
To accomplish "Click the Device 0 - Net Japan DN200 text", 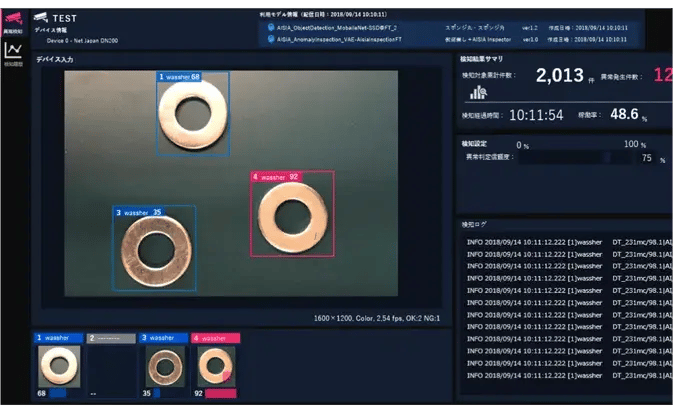I will [x=83, y=41].
